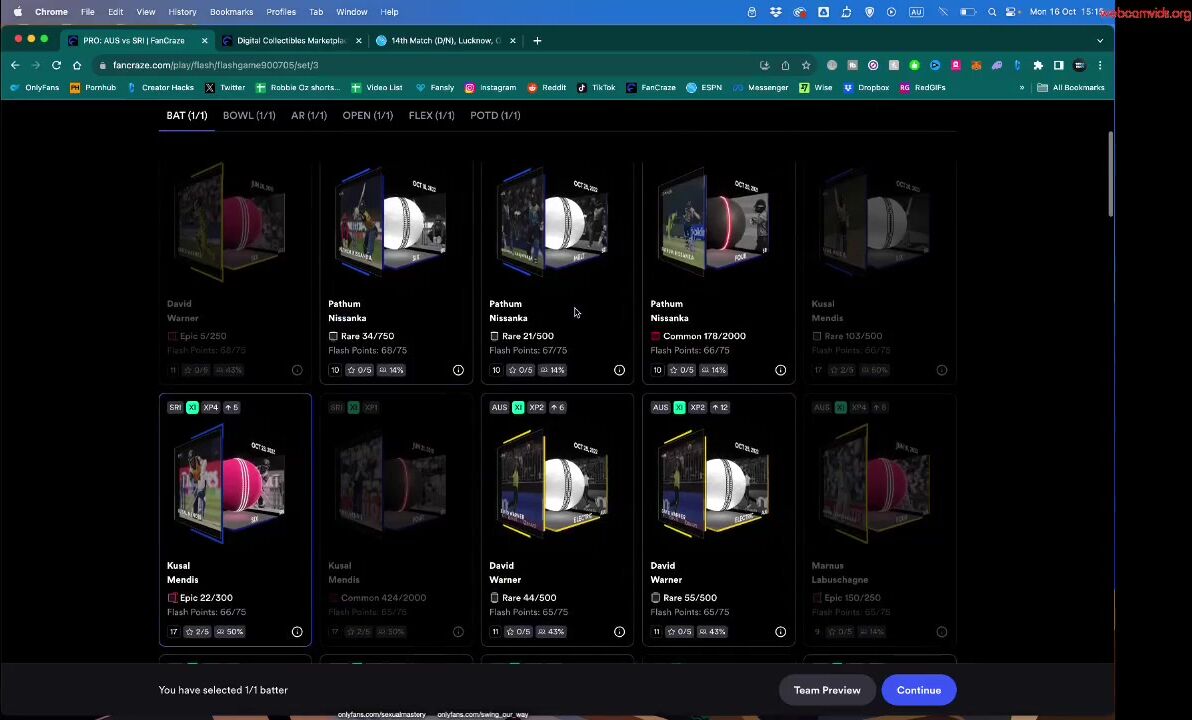Viewport: 1192px width, 720px height.
Task: Show info for Kusal Mendis Epic 22/300 card
Action: point(297,632)
